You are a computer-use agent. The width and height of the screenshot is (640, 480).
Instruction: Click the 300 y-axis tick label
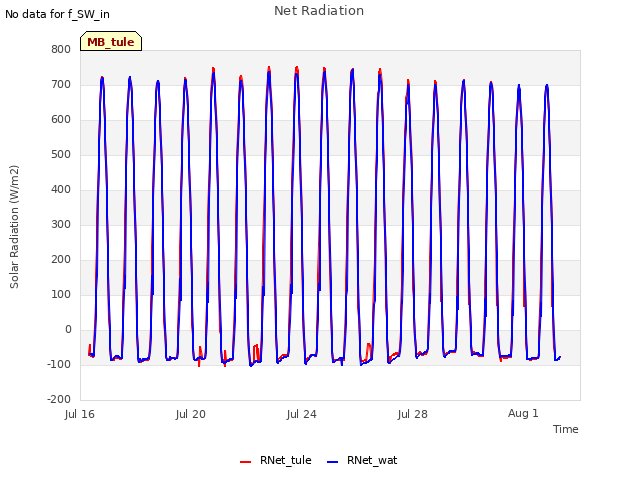61,224
